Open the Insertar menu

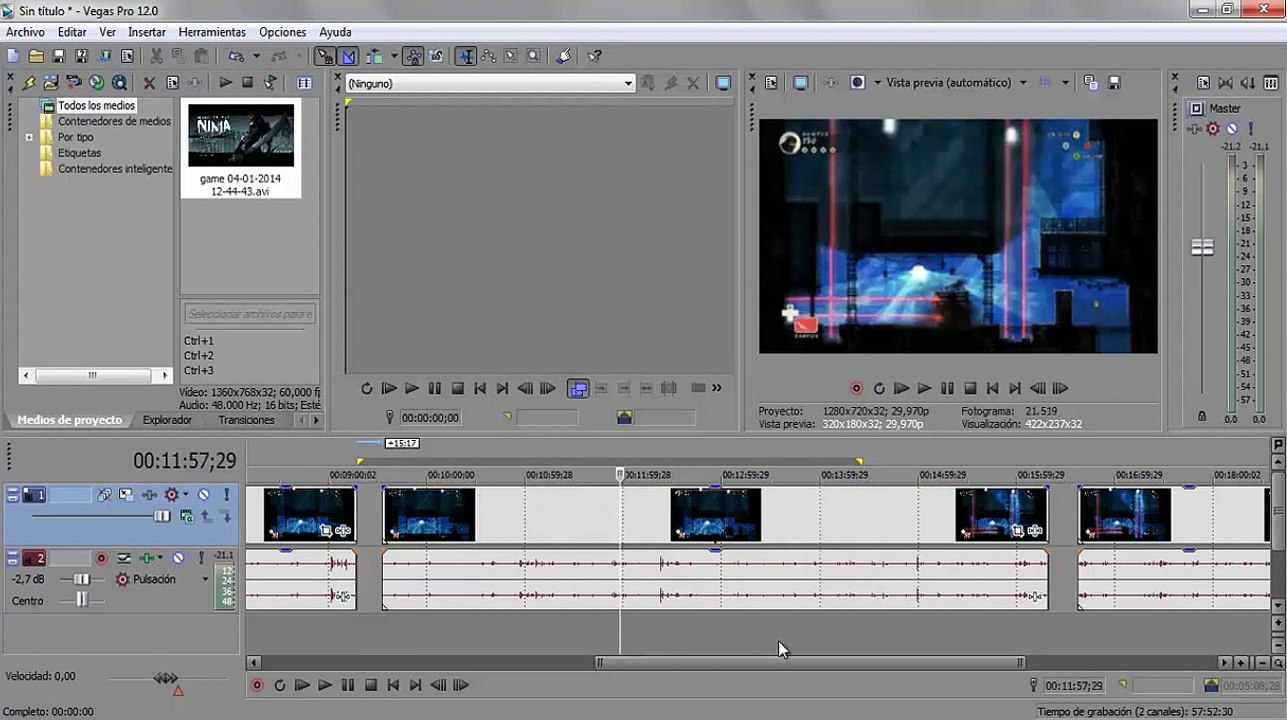coord(147,32)
